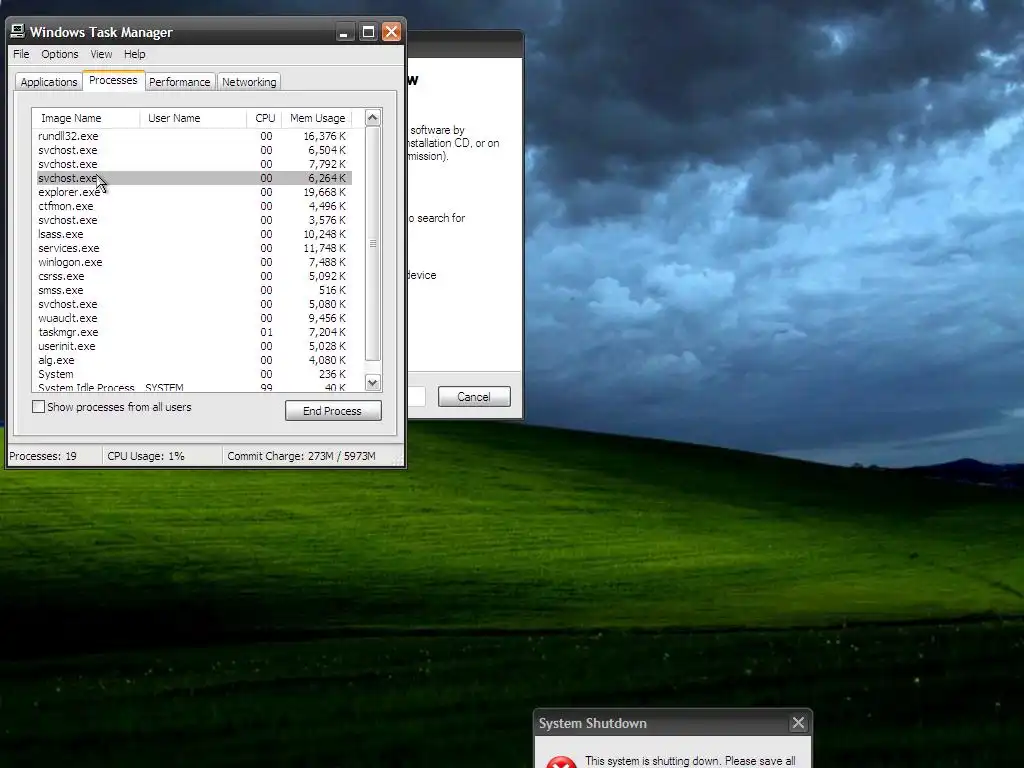Screen dimensions: 1024x768
Task: Click the 19,668 K memory value
Action: (x=324, y=192)
